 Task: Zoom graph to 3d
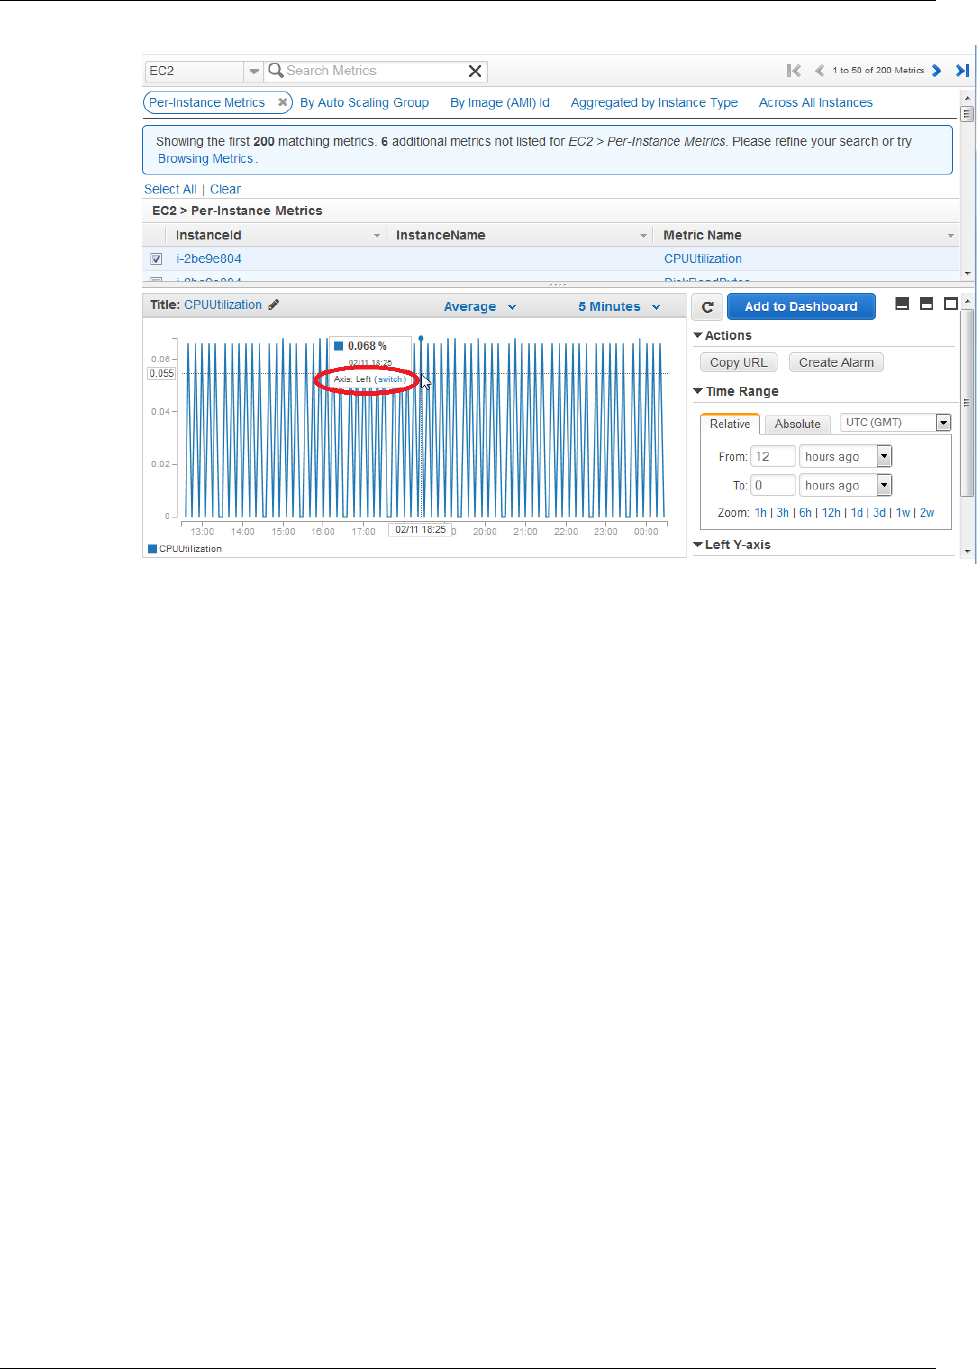(x=879, y=513)
